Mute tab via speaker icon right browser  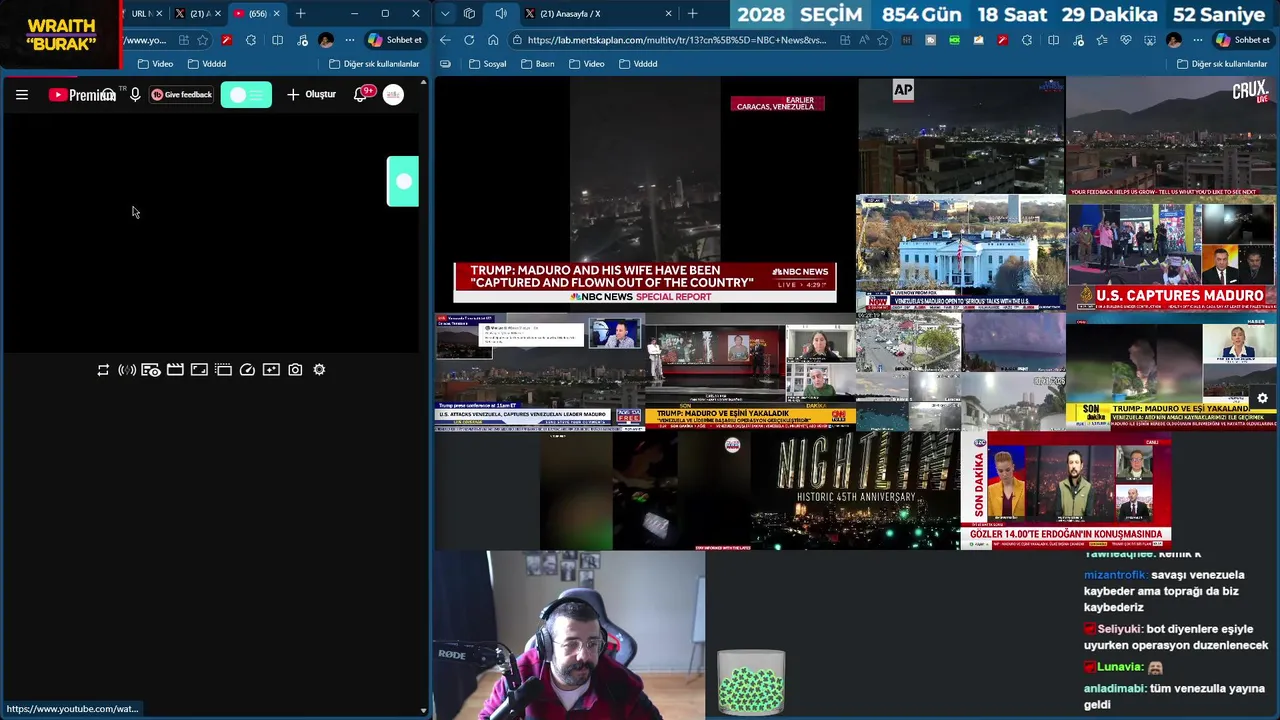pos(501,13)
